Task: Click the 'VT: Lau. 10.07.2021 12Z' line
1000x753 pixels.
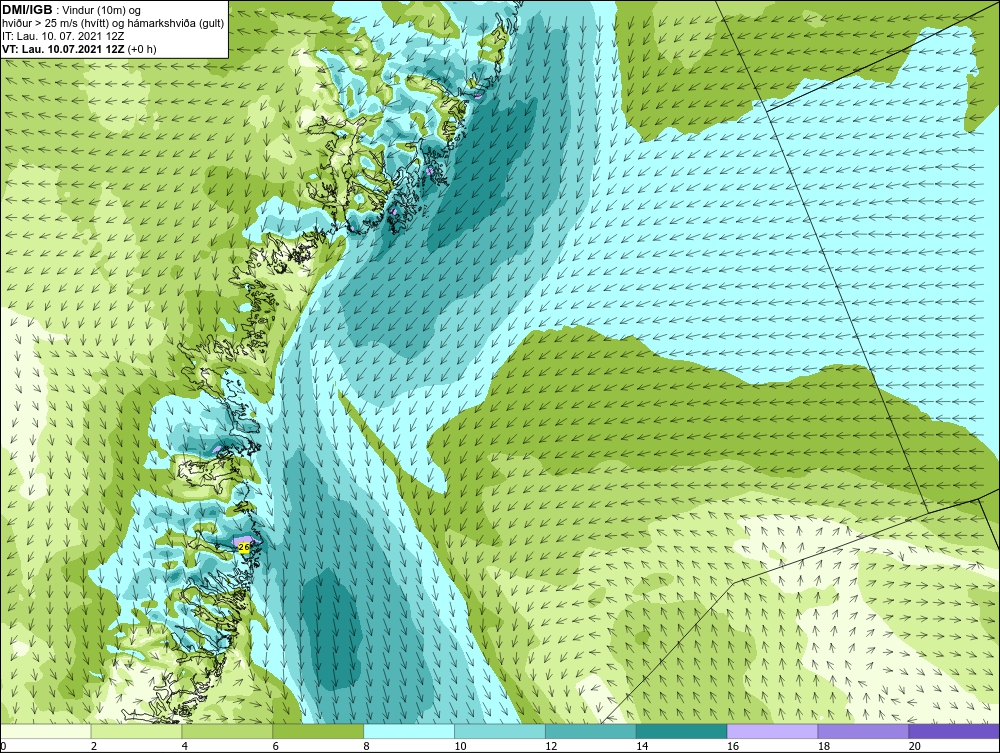Action: click(64, 49)
